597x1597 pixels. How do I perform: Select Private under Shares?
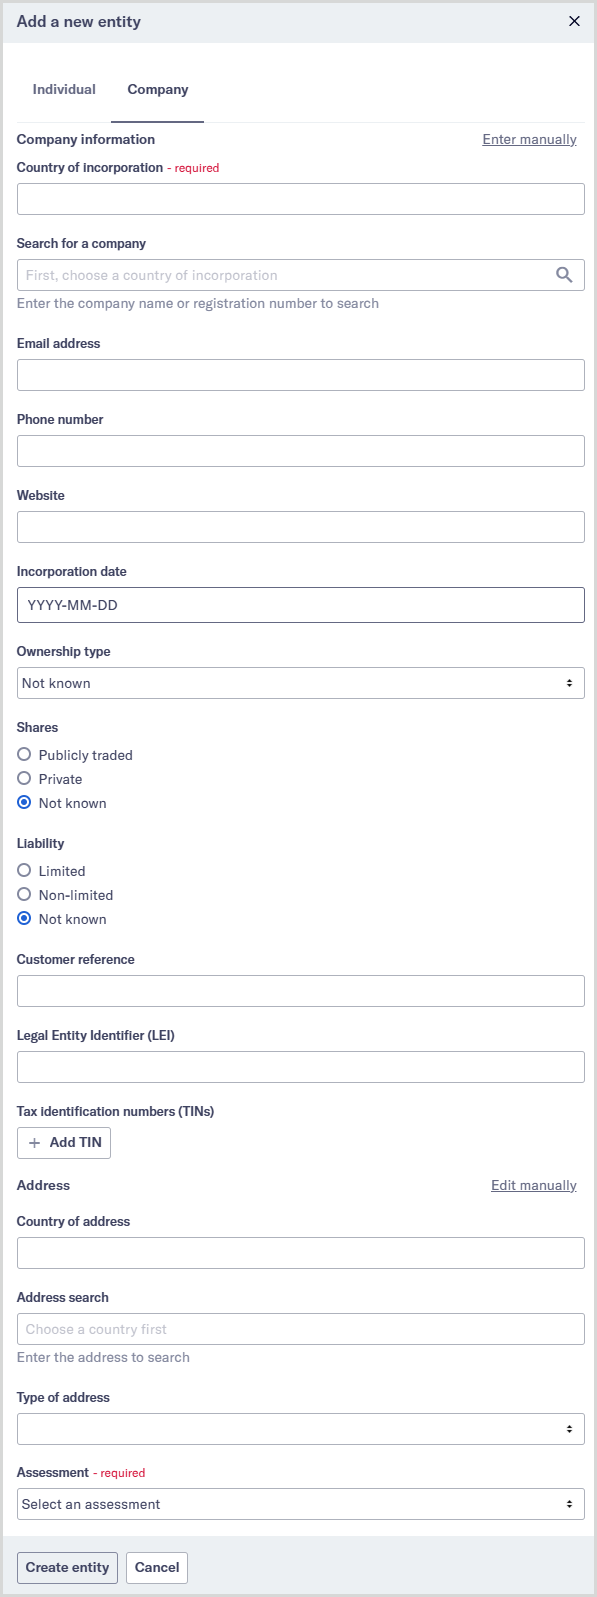pos(23,778)
